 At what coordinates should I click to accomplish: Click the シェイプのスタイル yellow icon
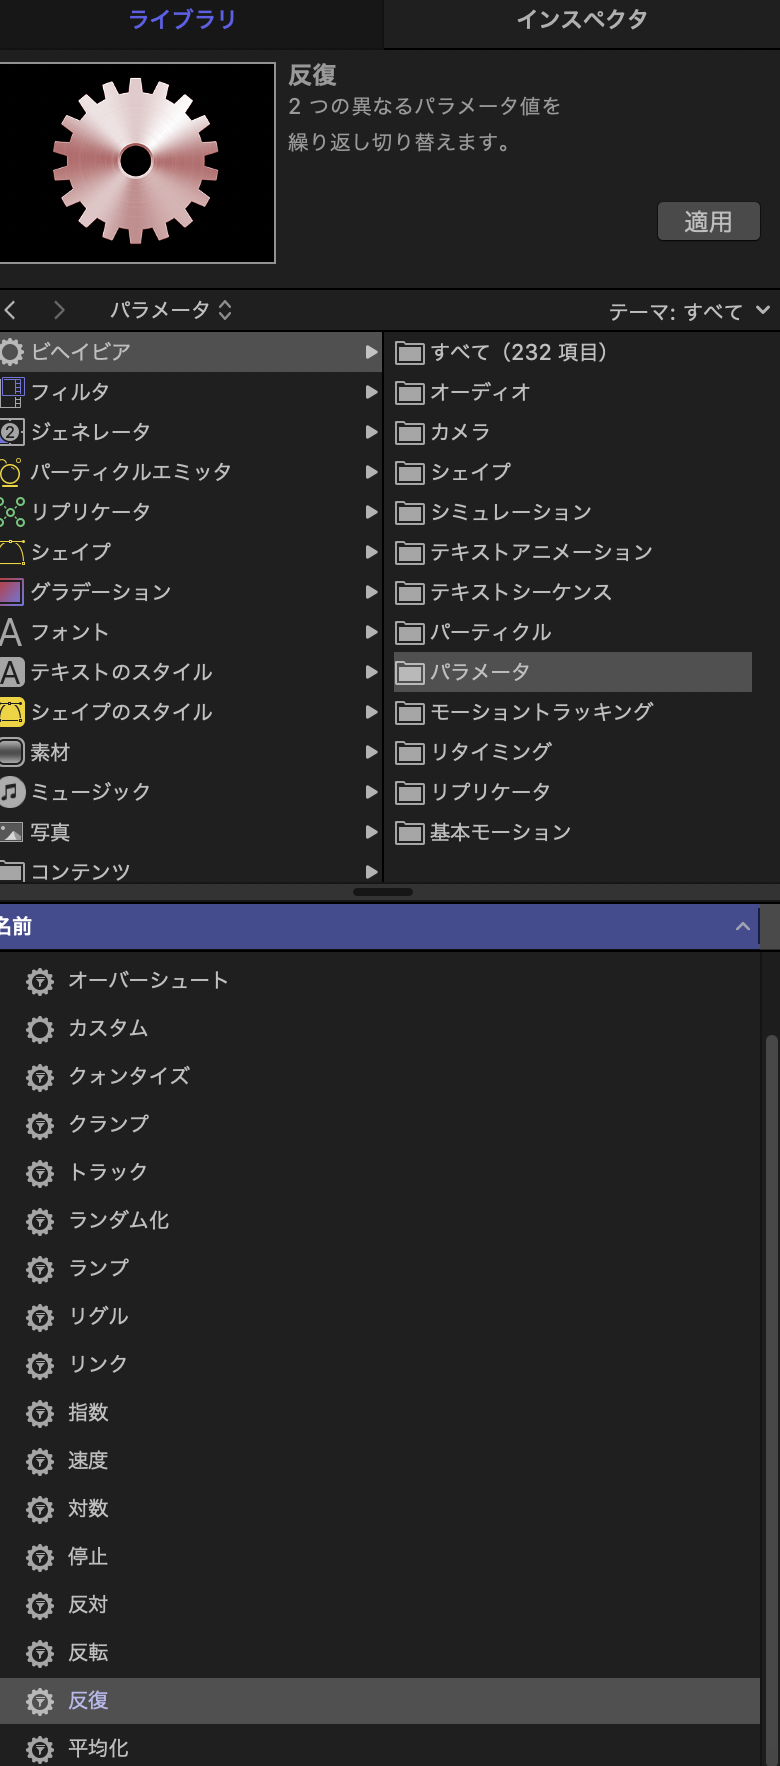click(11, 712)
